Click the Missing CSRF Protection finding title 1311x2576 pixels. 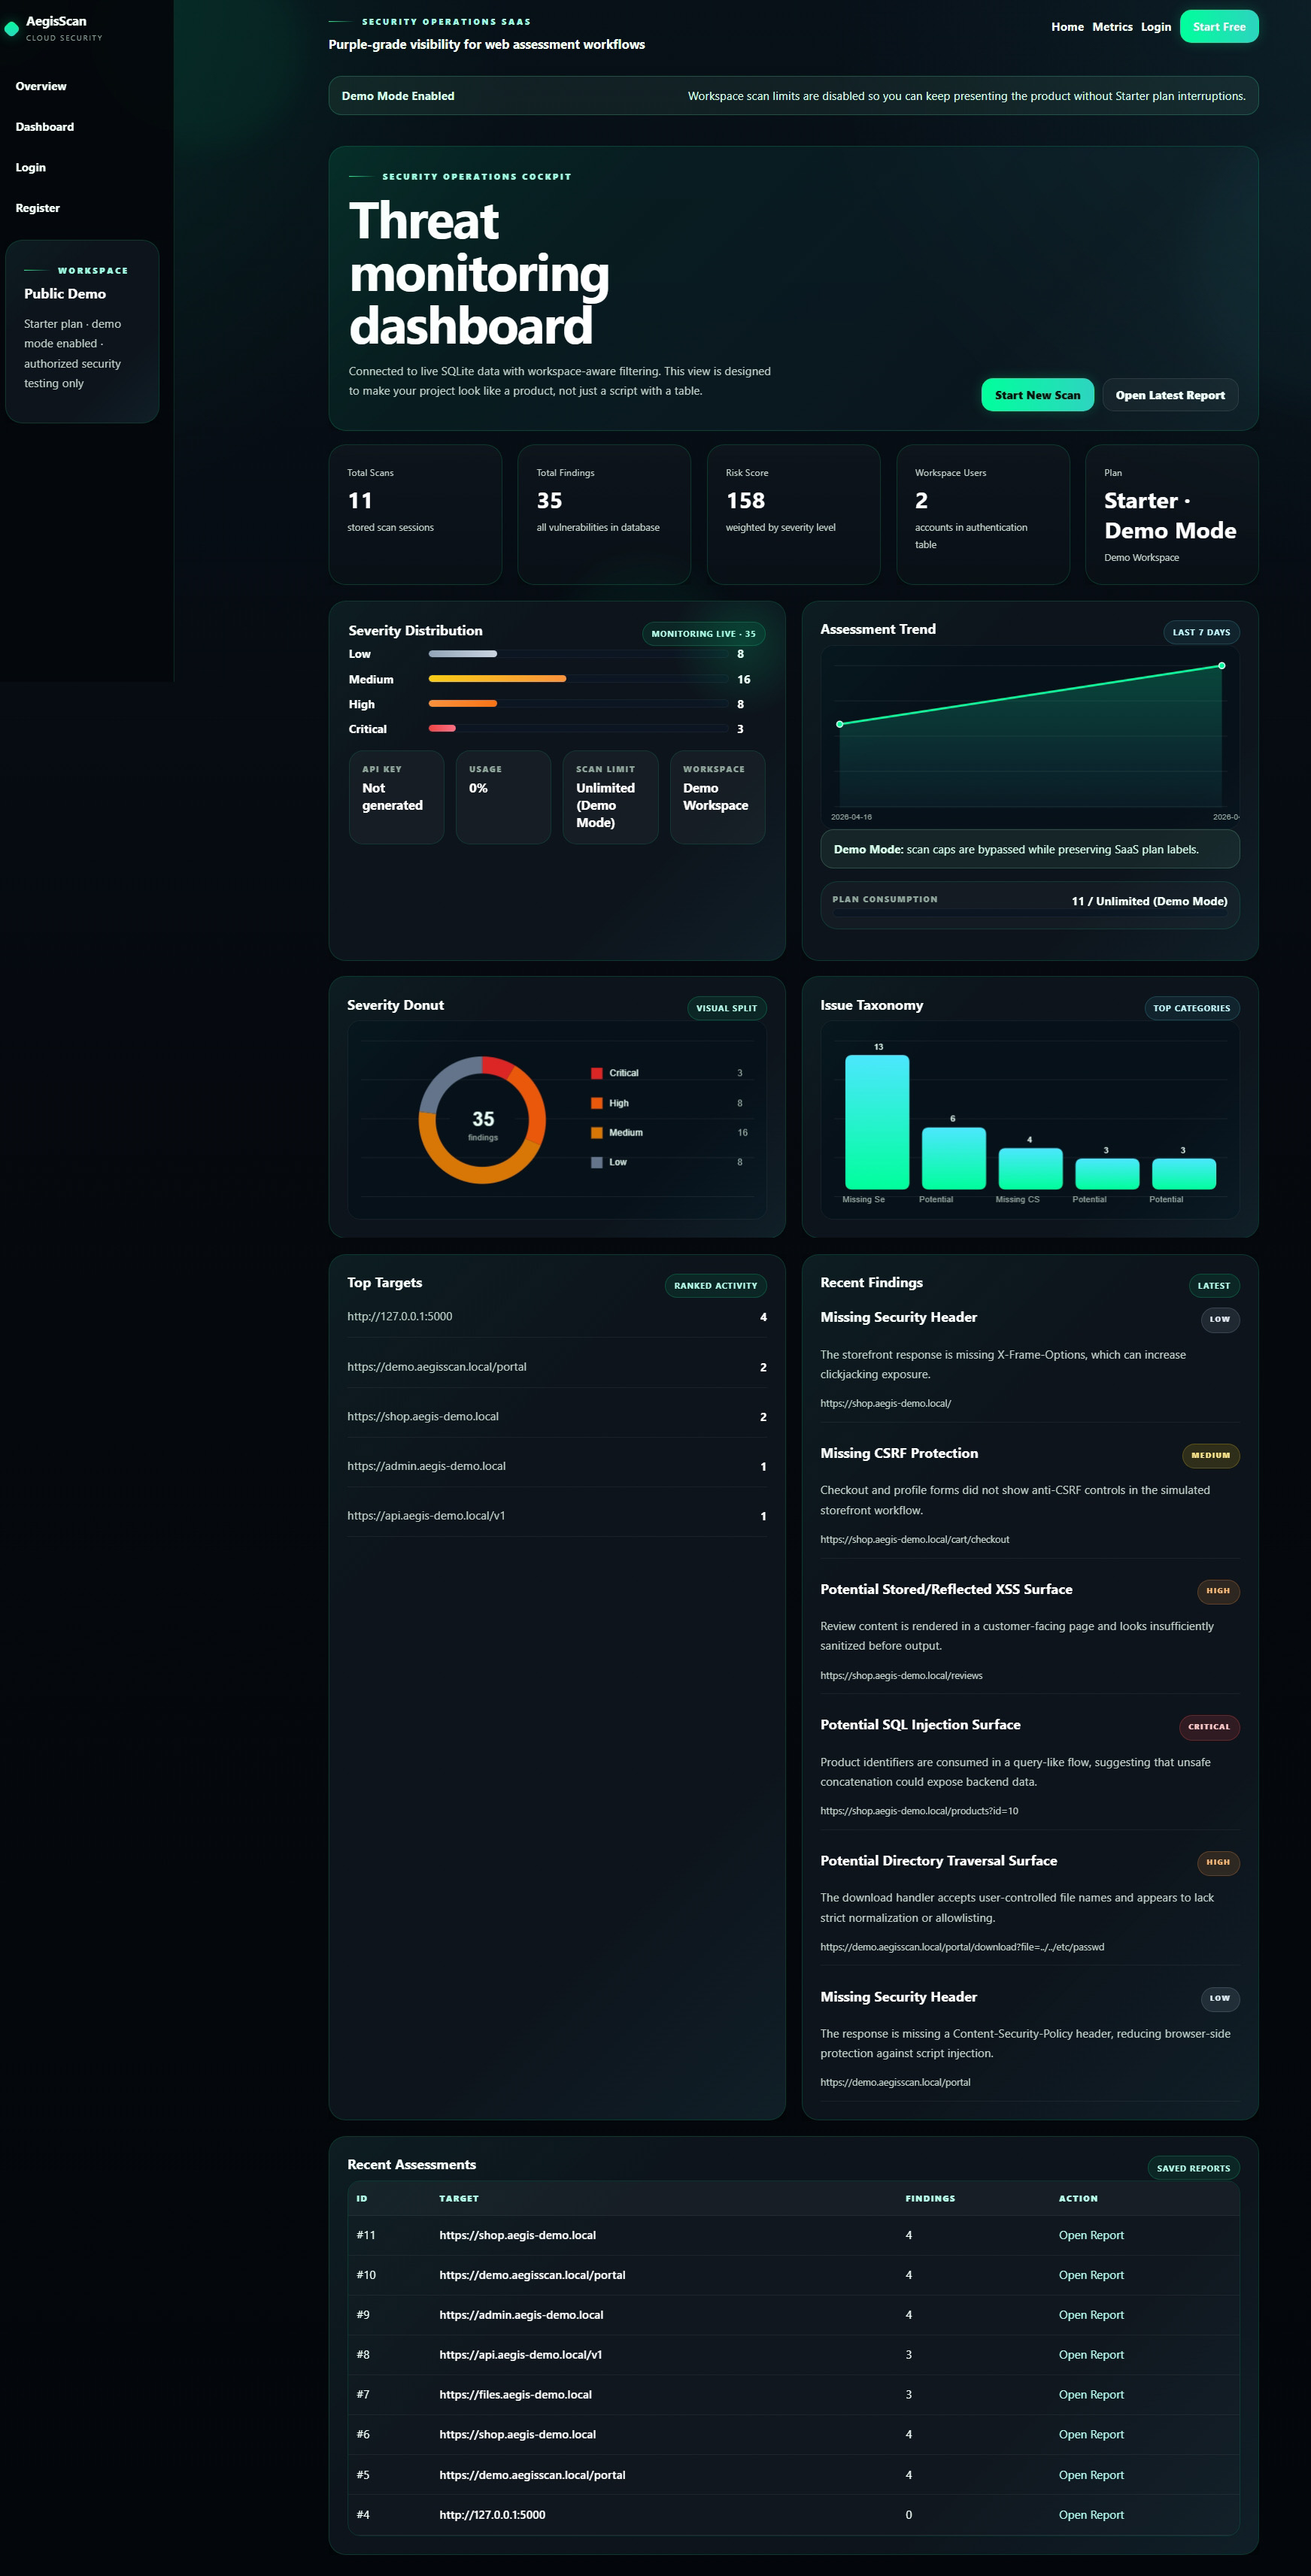tap(899, 1453)
